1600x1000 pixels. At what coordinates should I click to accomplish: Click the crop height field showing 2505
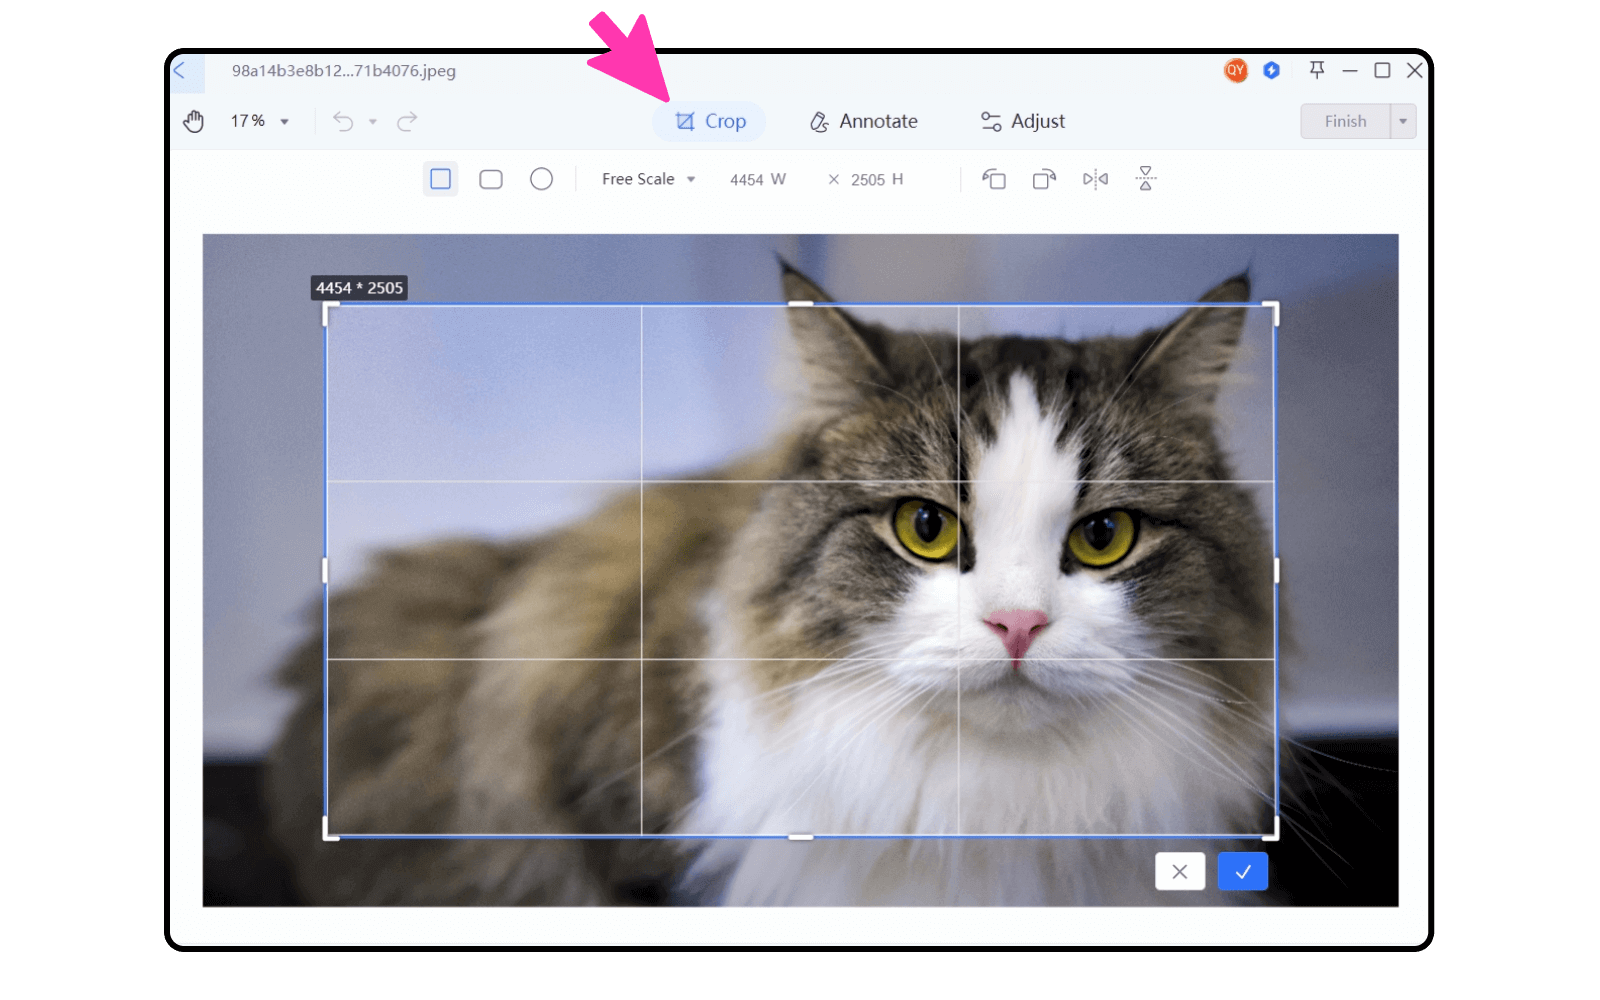877,180
